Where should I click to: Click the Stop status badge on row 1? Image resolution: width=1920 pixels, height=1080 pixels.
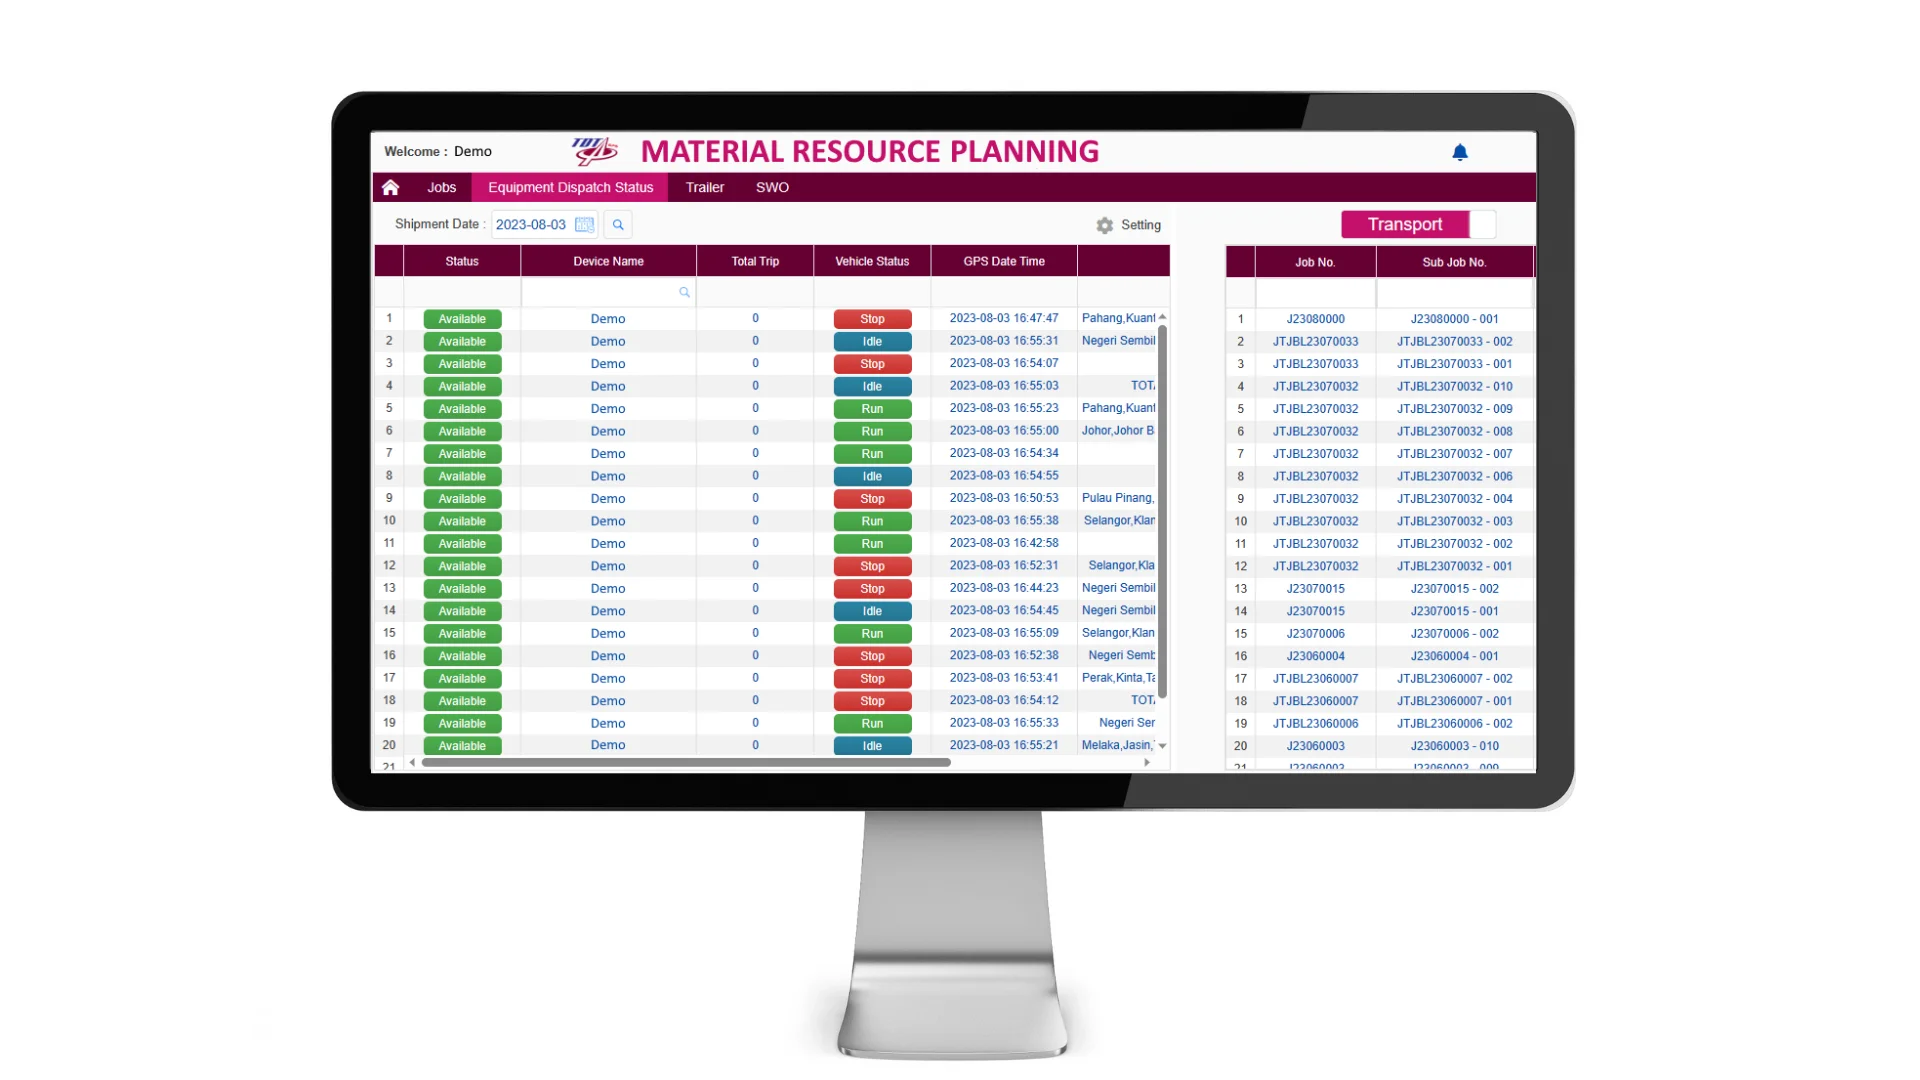[x=871, y=318]
